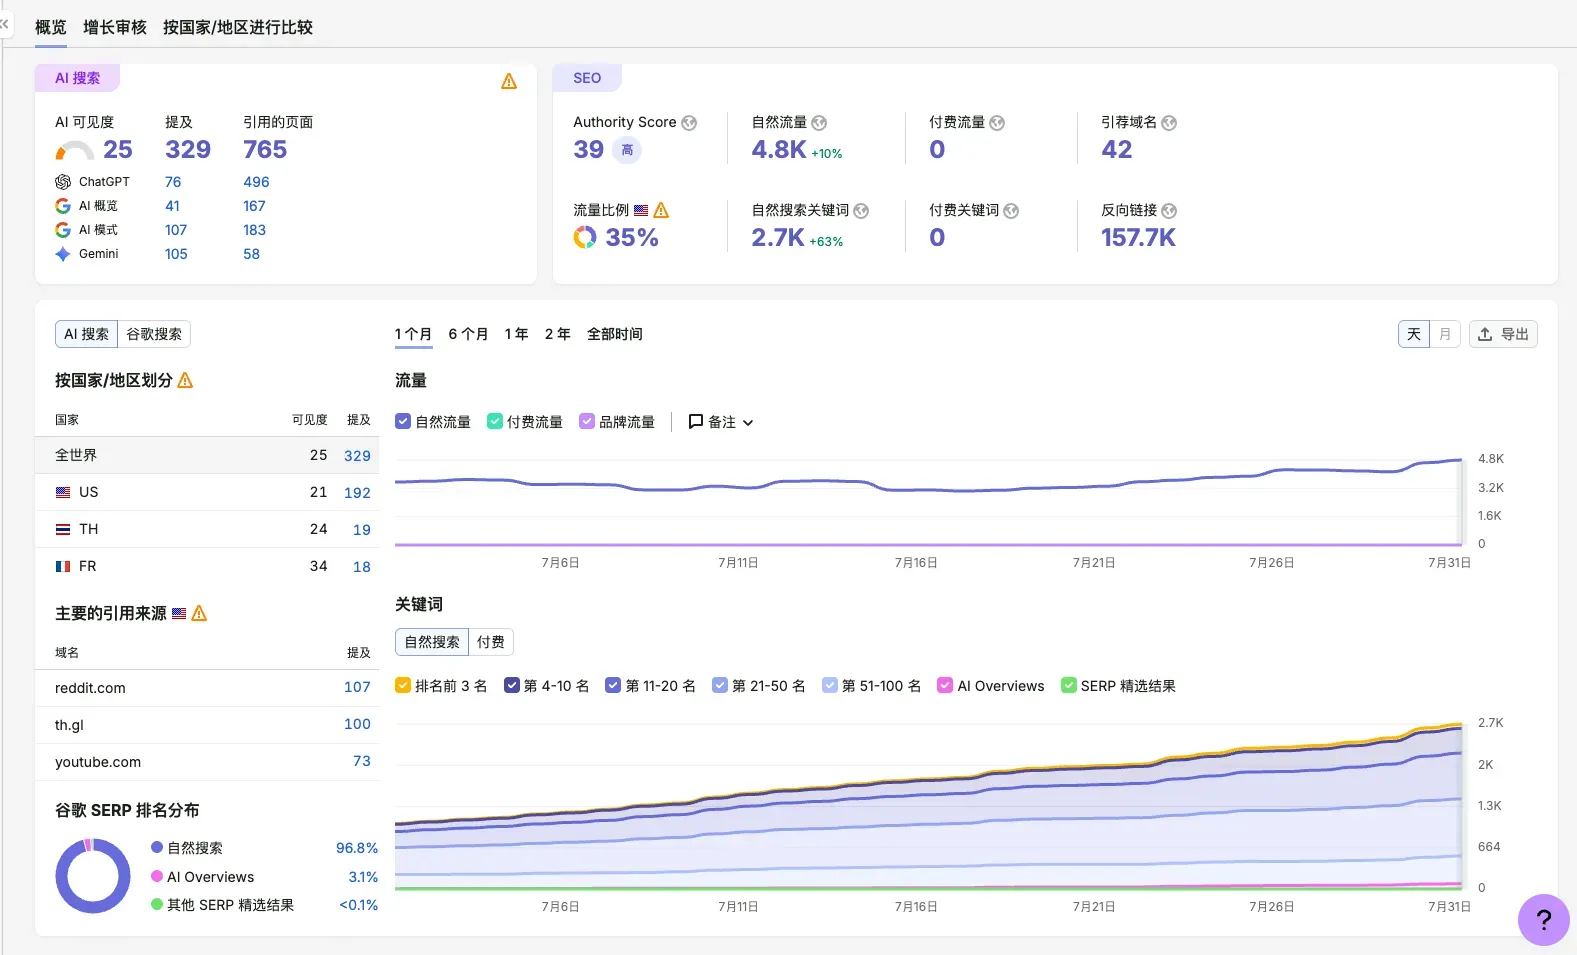
Task: Open the help question mark bubble
Action: [1543, 920]
